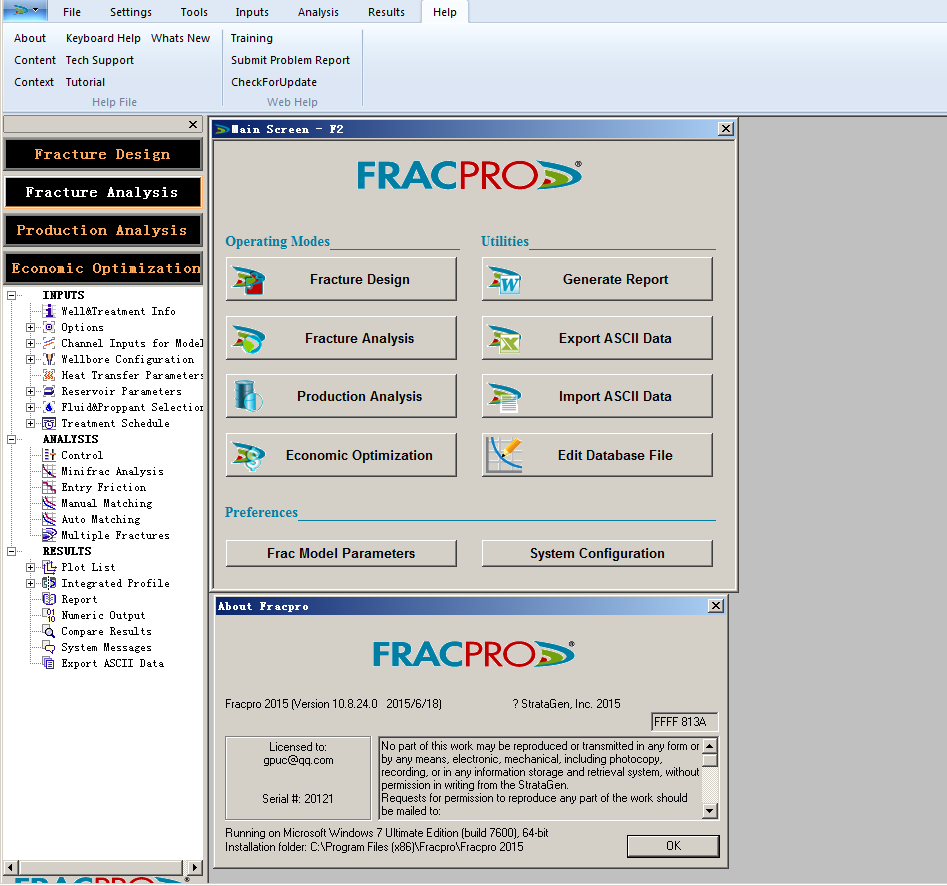
Task: Click the Reservoir Parameters icon
Action: [49, 391]
